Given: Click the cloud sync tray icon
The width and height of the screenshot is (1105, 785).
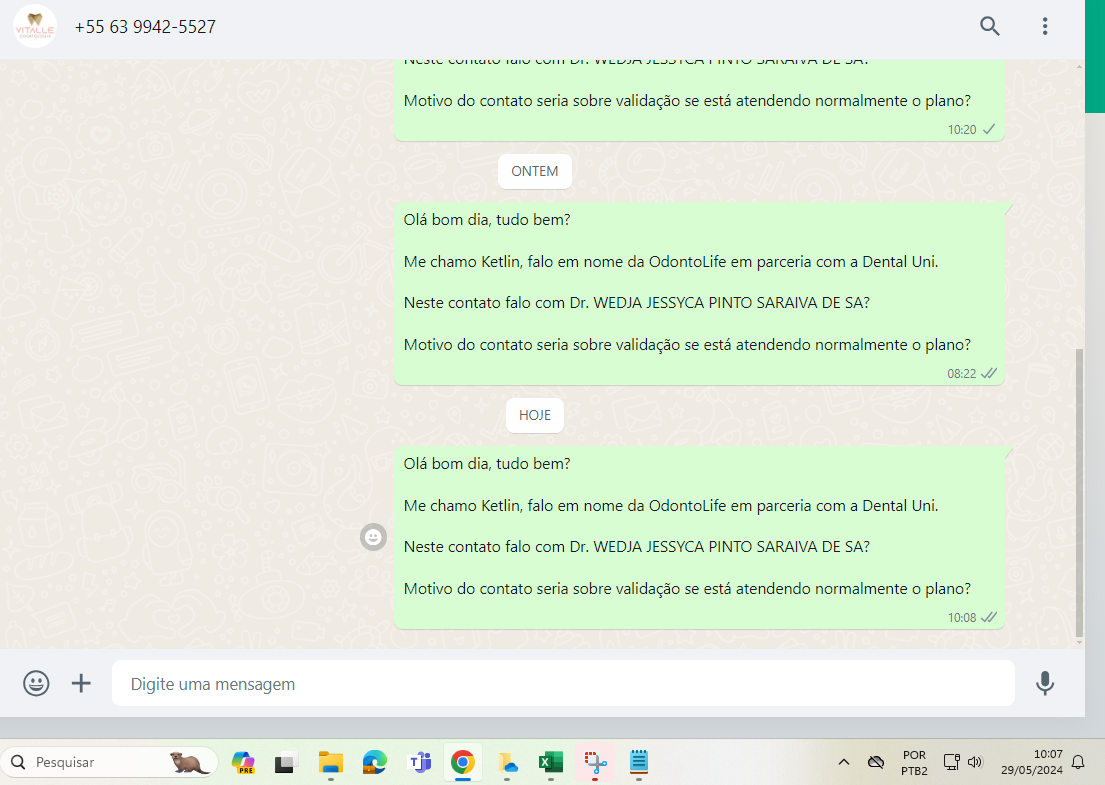Looking at the screenshot, I should click(876, 762).
